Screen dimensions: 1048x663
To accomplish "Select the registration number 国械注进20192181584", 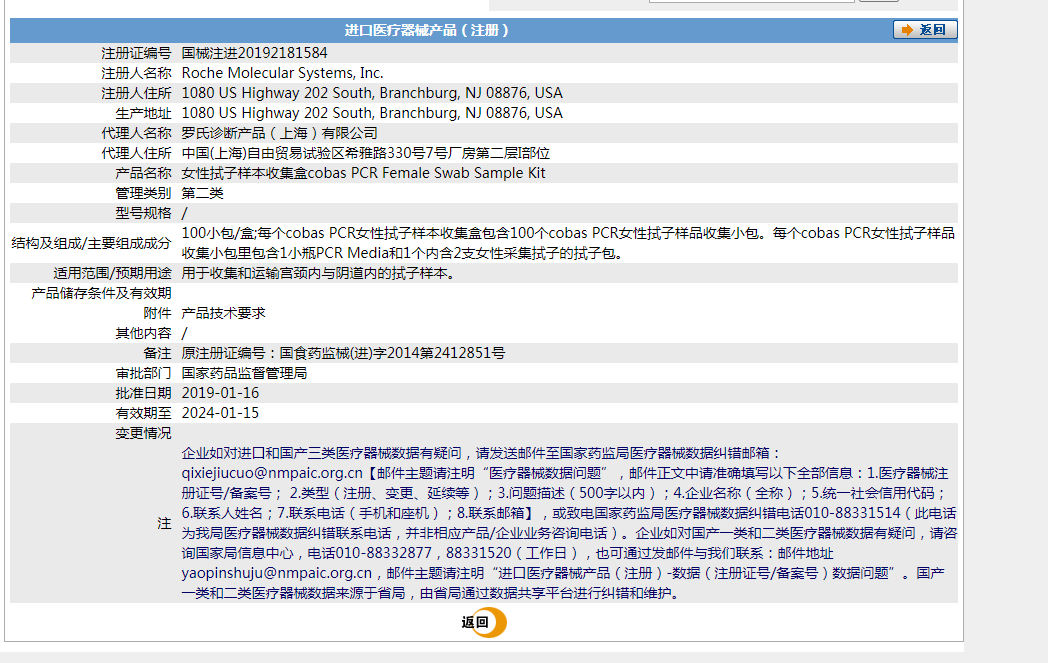I will [x=254, y=53].
